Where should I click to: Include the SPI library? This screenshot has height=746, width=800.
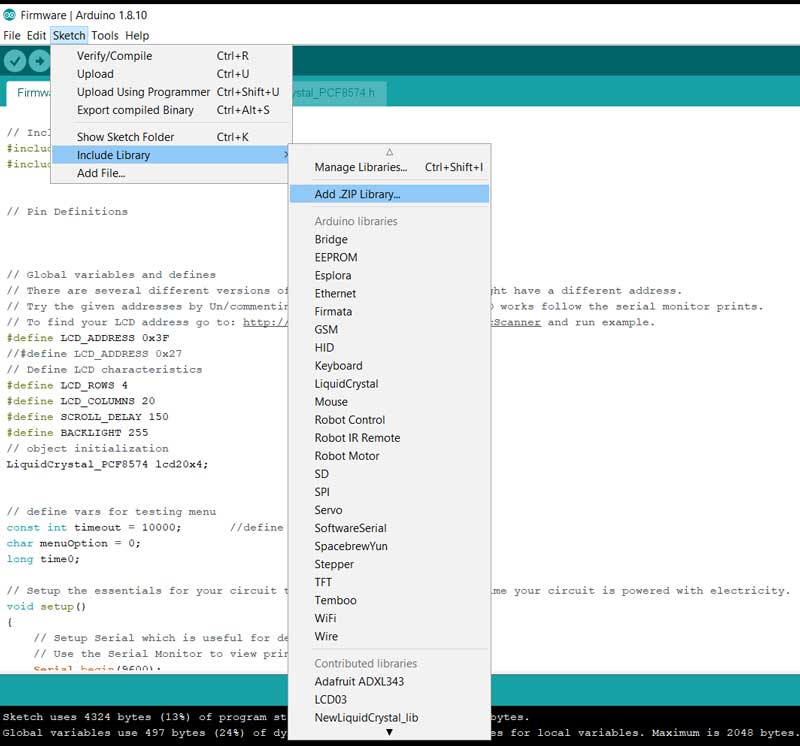[x=389, y=492]
